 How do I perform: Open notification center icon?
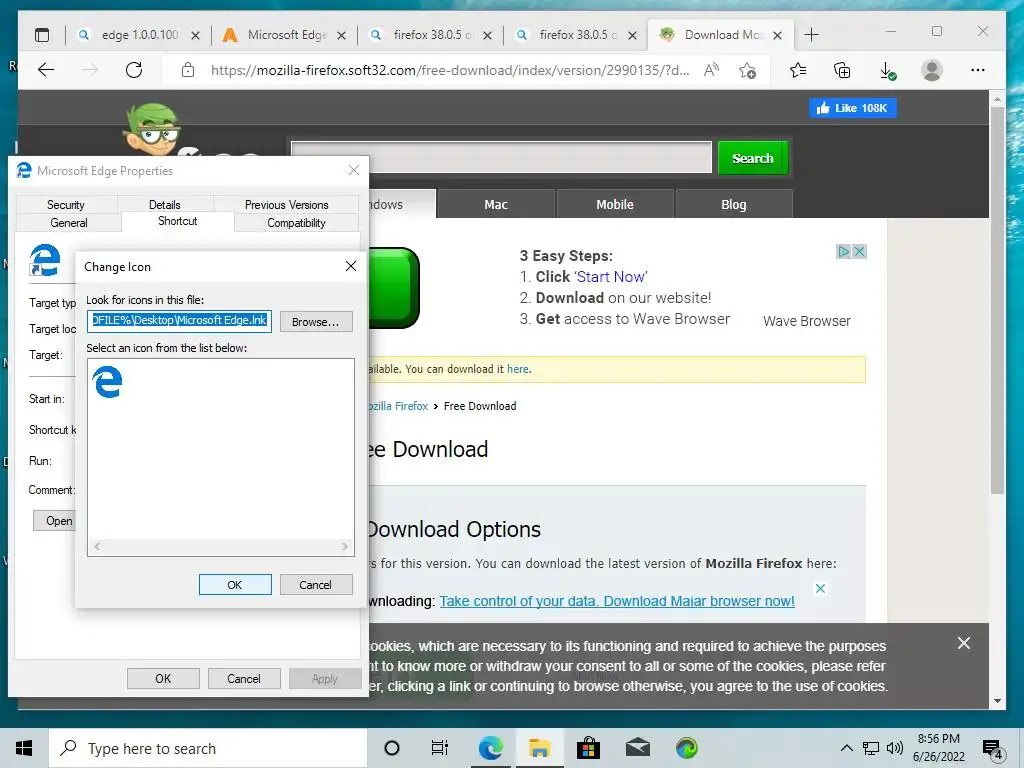tap(992, 750)
